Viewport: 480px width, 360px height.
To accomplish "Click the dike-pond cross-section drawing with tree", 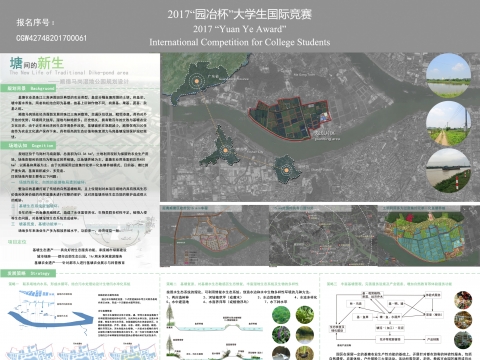I will pyautogui.click(x=215, y=318).
